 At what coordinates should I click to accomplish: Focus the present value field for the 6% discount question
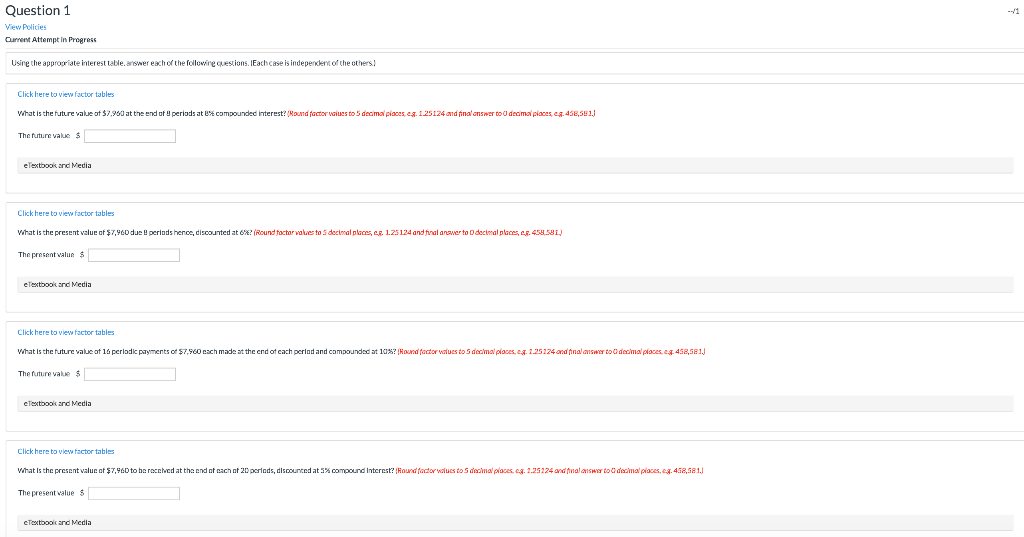click(x=134, y=255)
